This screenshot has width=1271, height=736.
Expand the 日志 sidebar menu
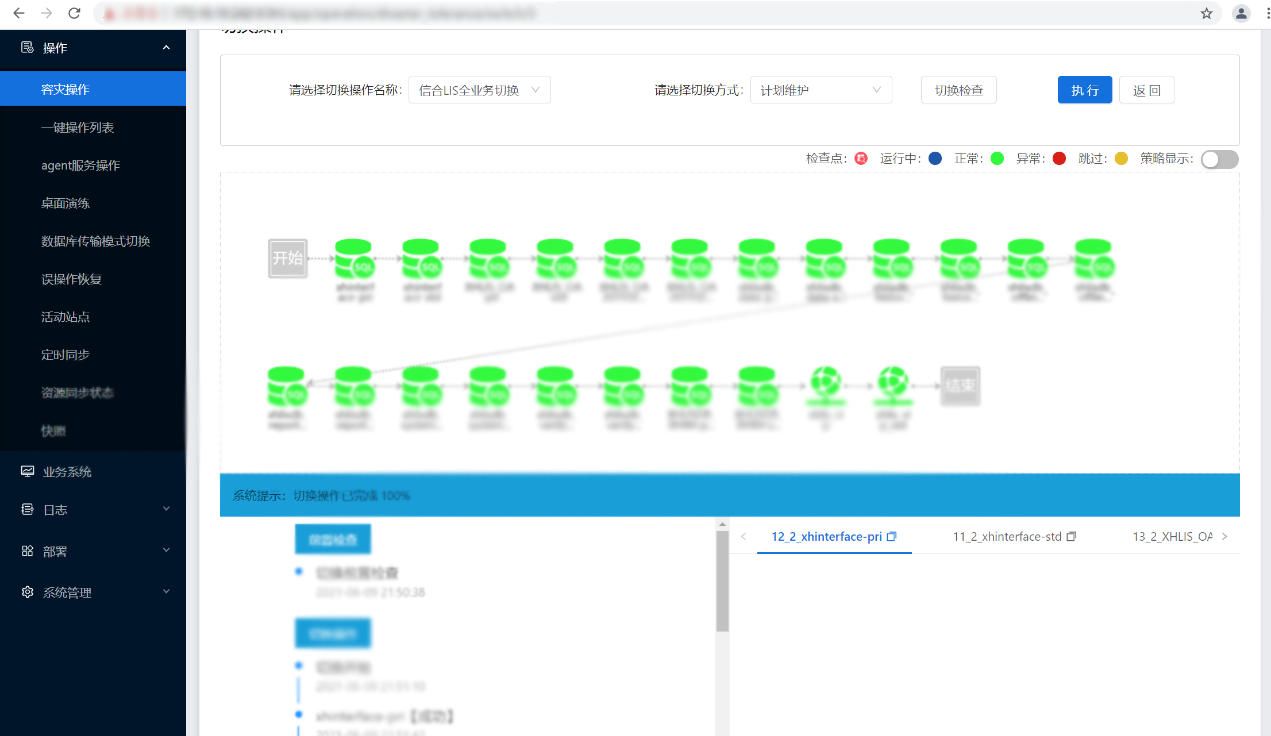pos(93,510)
